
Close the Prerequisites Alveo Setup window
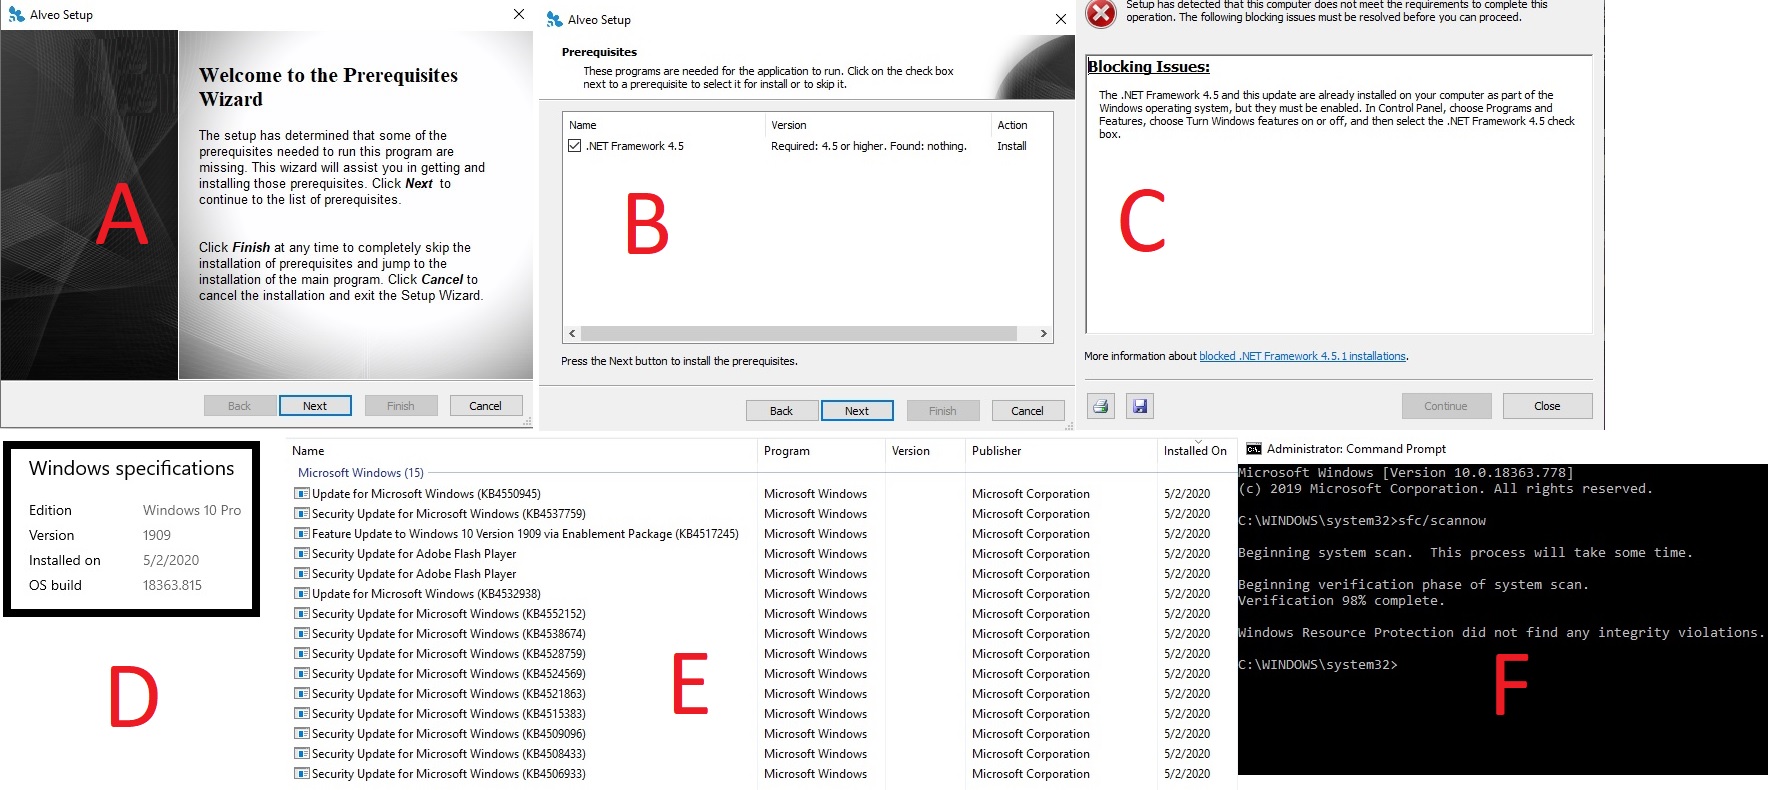point(1060,19)
